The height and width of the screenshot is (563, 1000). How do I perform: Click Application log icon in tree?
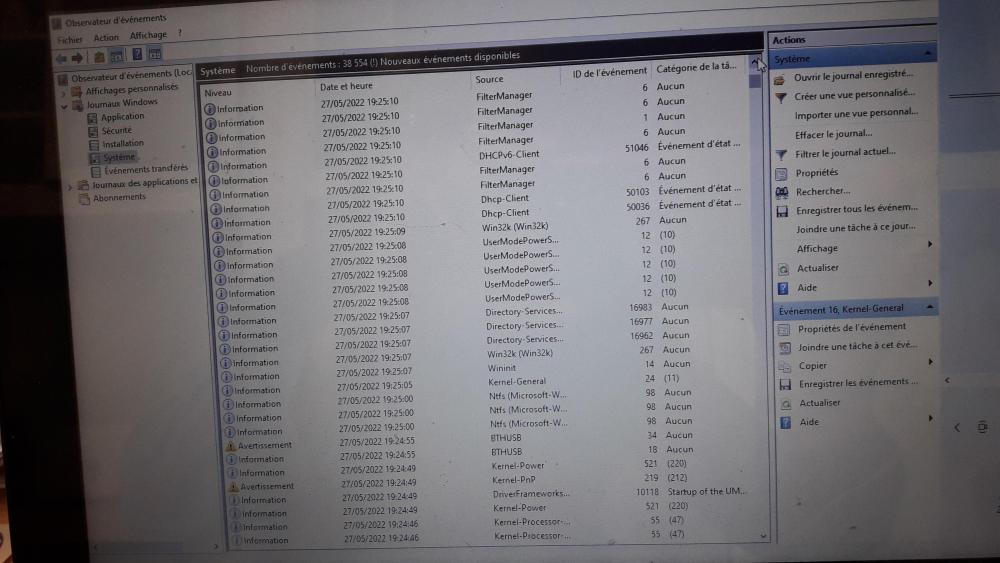coord(92,118)
